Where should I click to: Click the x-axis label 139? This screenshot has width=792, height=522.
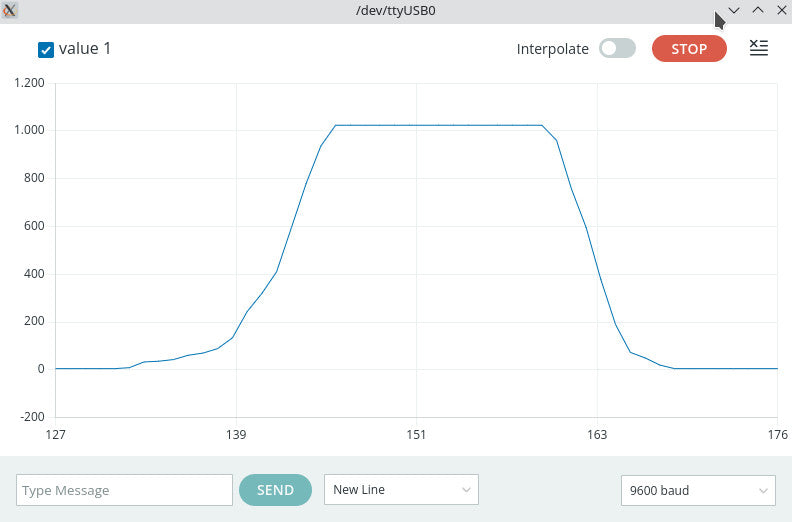click(x=236, y=435)
